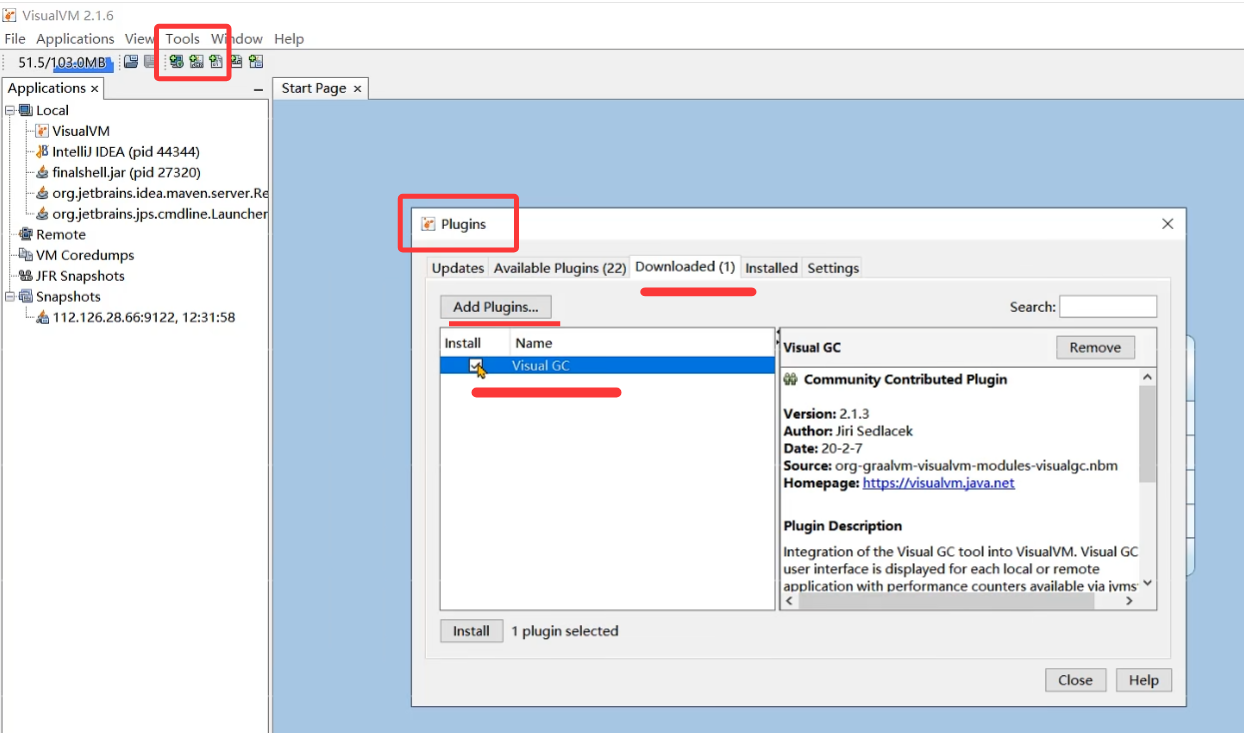This screenshot has width=1244, height=733.
Task: Sort by the Name column header
Action: pyautogui.click(x=640, y=343)
